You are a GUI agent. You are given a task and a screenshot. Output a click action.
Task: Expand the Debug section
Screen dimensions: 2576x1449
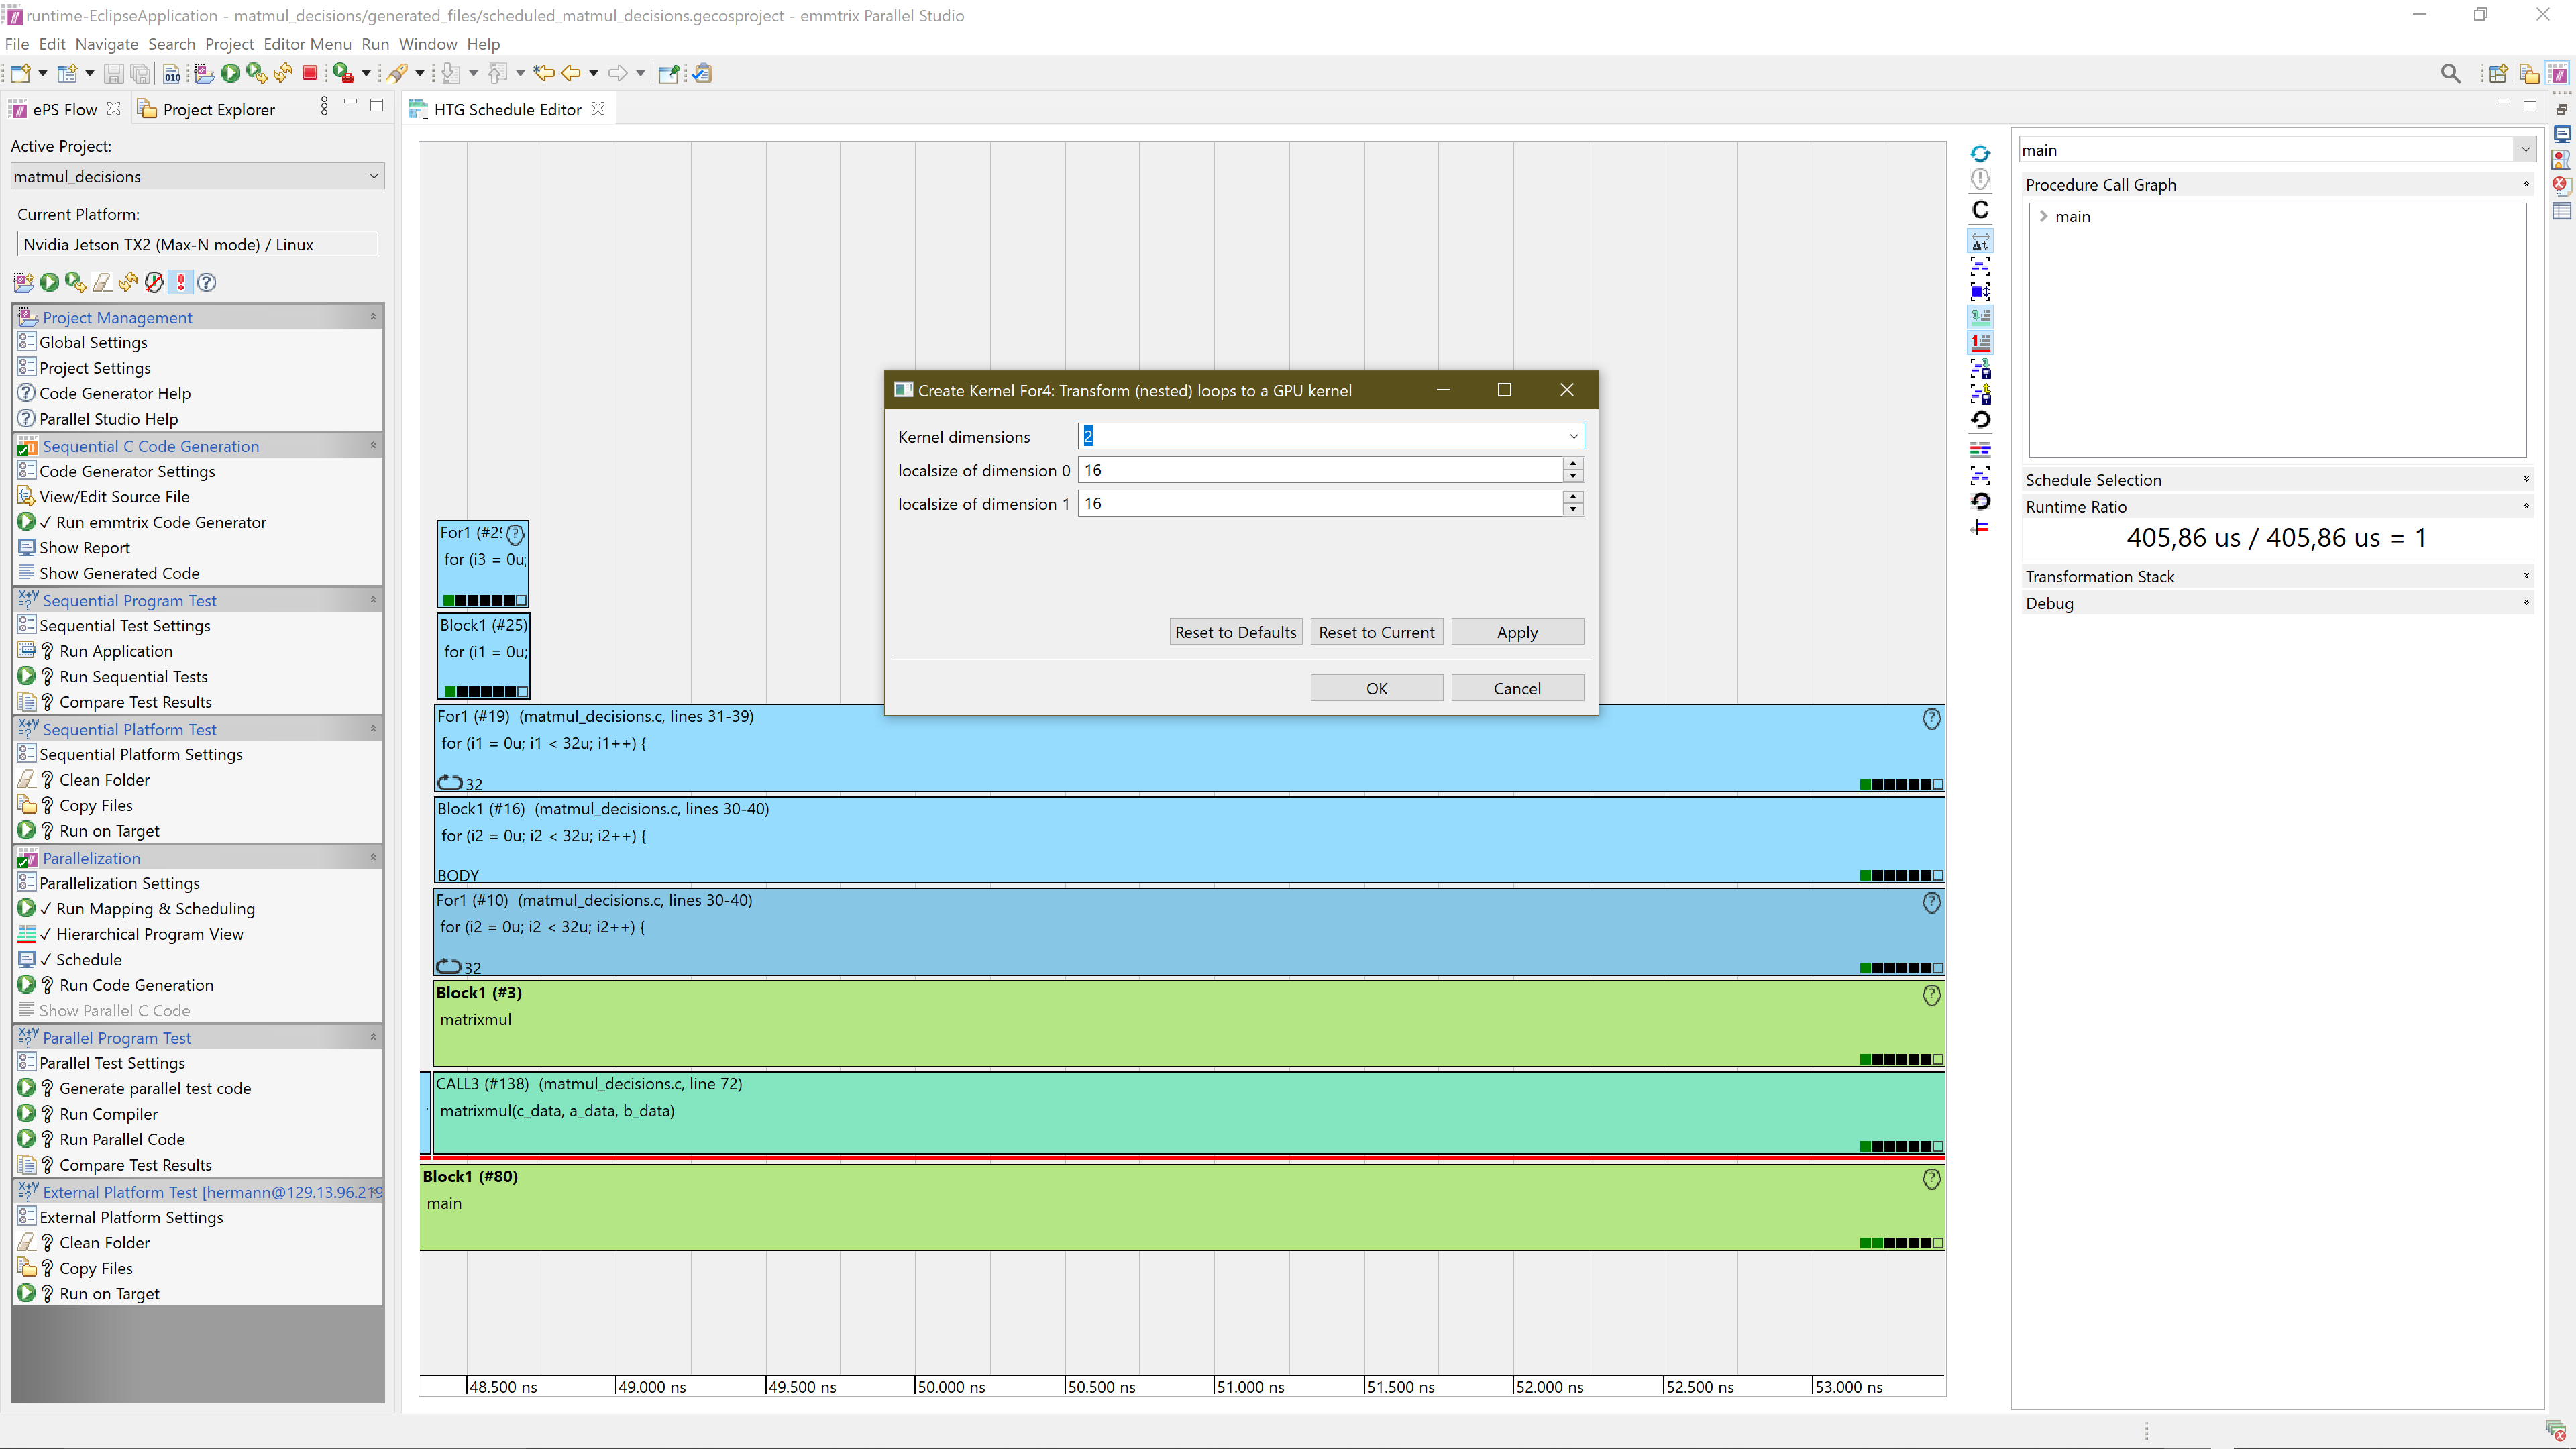2526,604
